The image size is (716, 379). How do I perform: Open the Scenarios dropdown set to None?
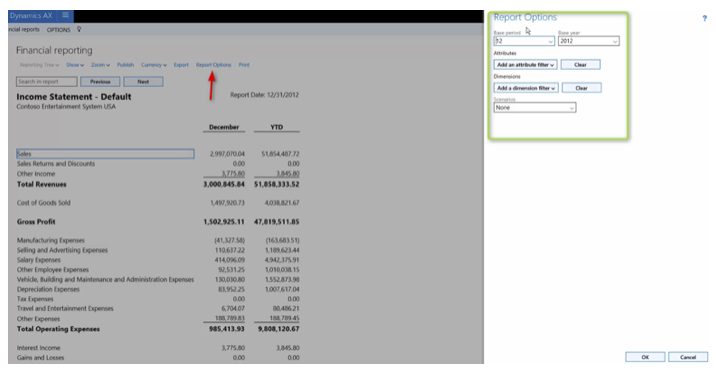[535, 108]
